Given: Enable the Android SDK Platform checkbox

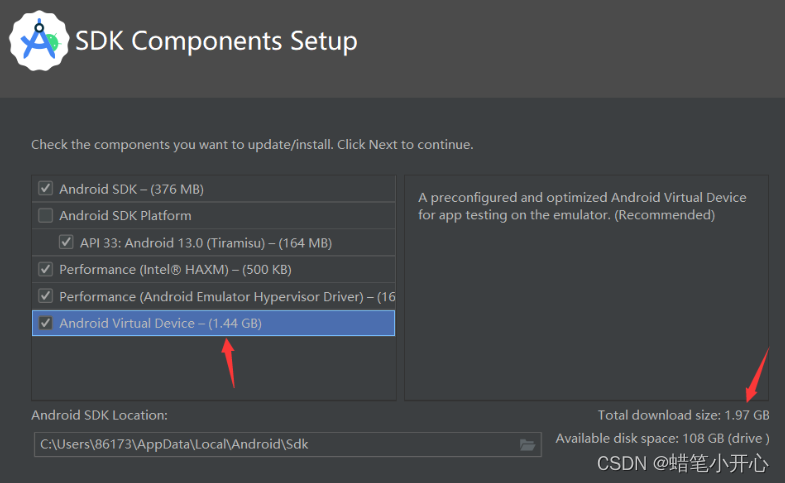Looking at the screenshot, I should click(46, 216).
